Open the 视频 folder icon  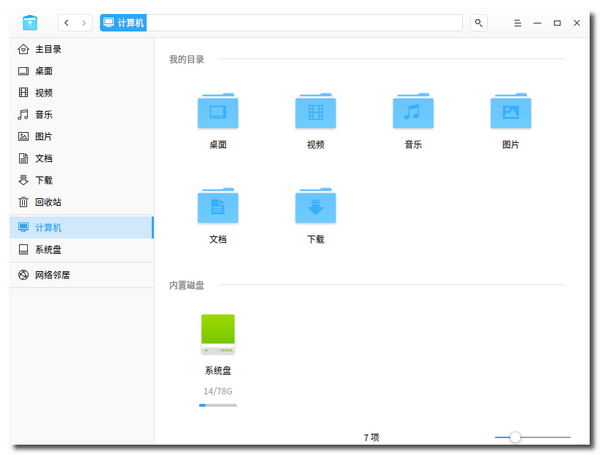[315, 111]
